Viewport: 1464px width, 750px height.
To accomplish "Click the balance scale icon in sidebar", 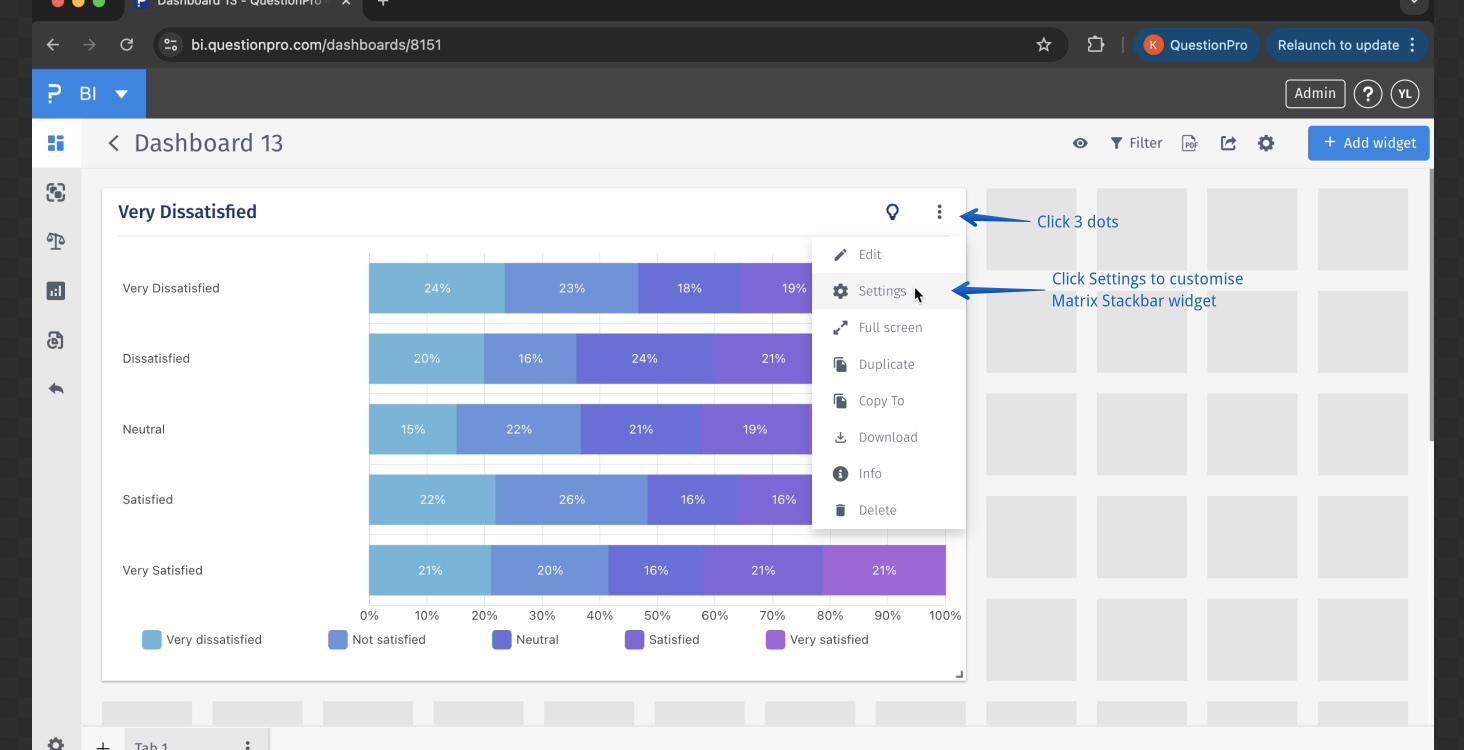I will (56, 241).
